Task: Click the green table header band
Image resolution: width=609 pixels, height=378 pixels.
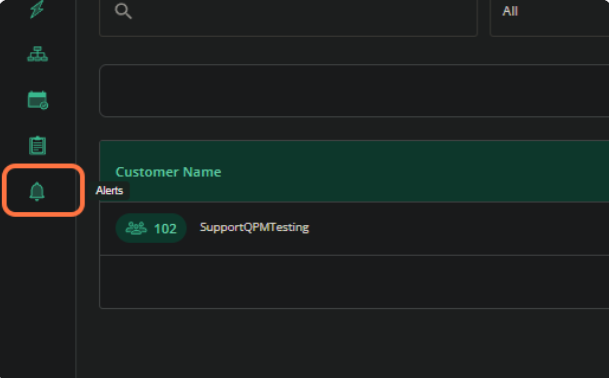Action: pos(354,171)
